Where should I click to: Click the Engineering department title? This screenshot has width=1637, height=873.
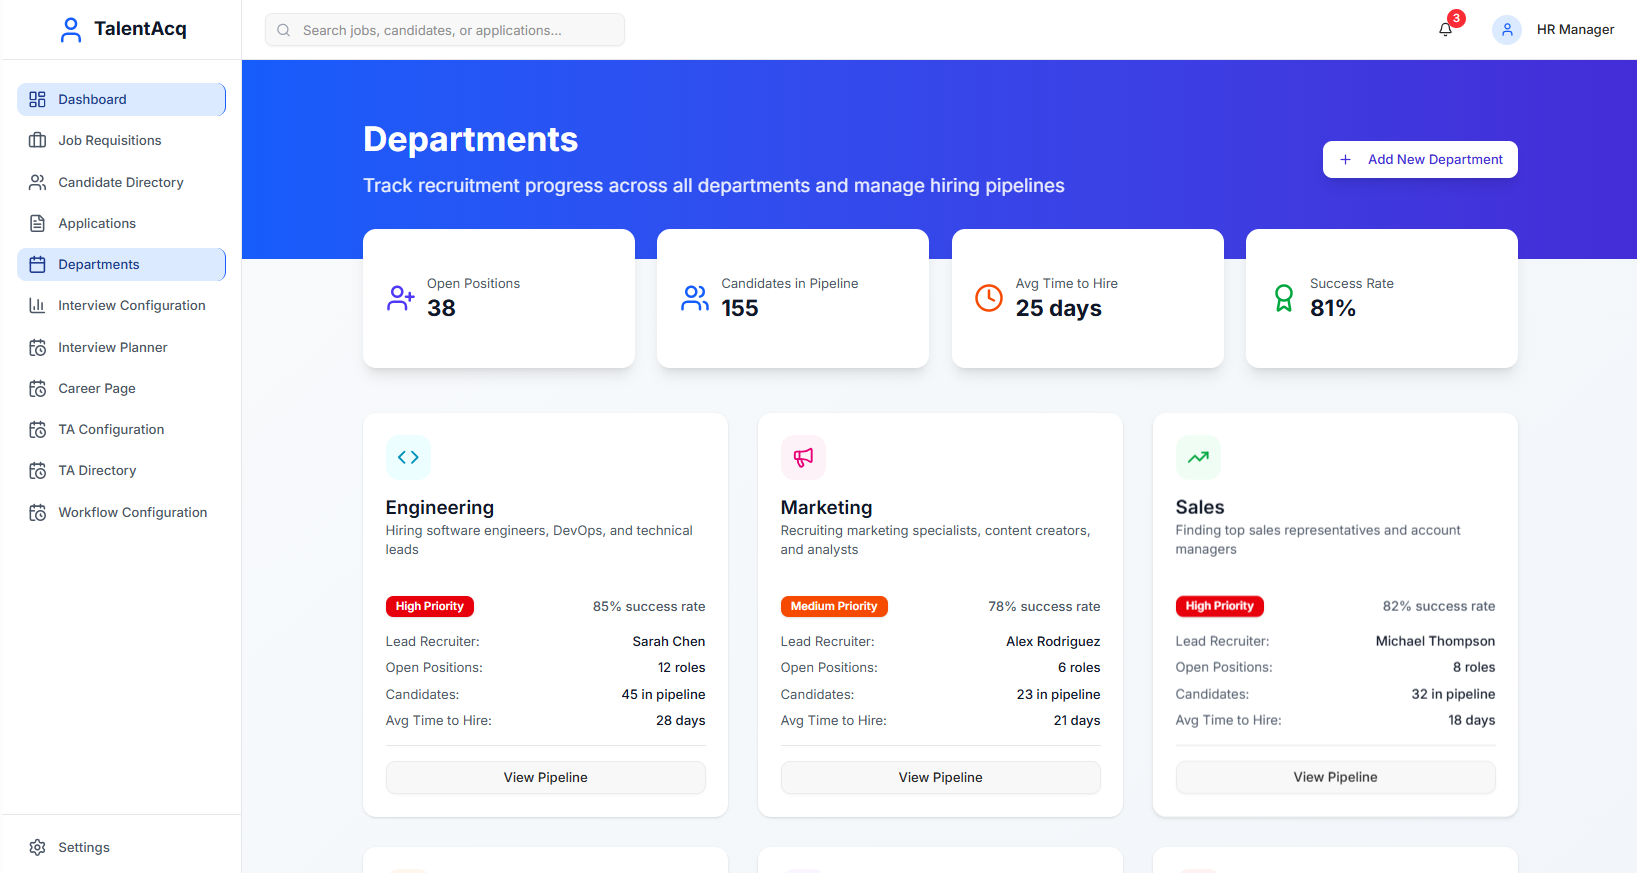tap(440, 507)
